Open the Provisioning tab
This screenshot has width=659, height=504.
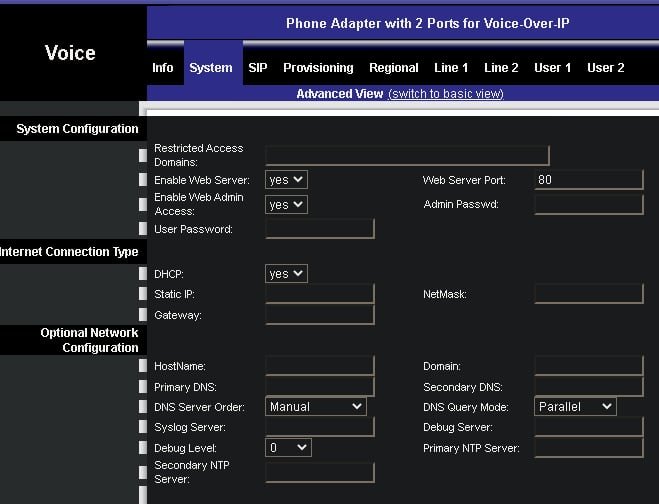(318, 68)
